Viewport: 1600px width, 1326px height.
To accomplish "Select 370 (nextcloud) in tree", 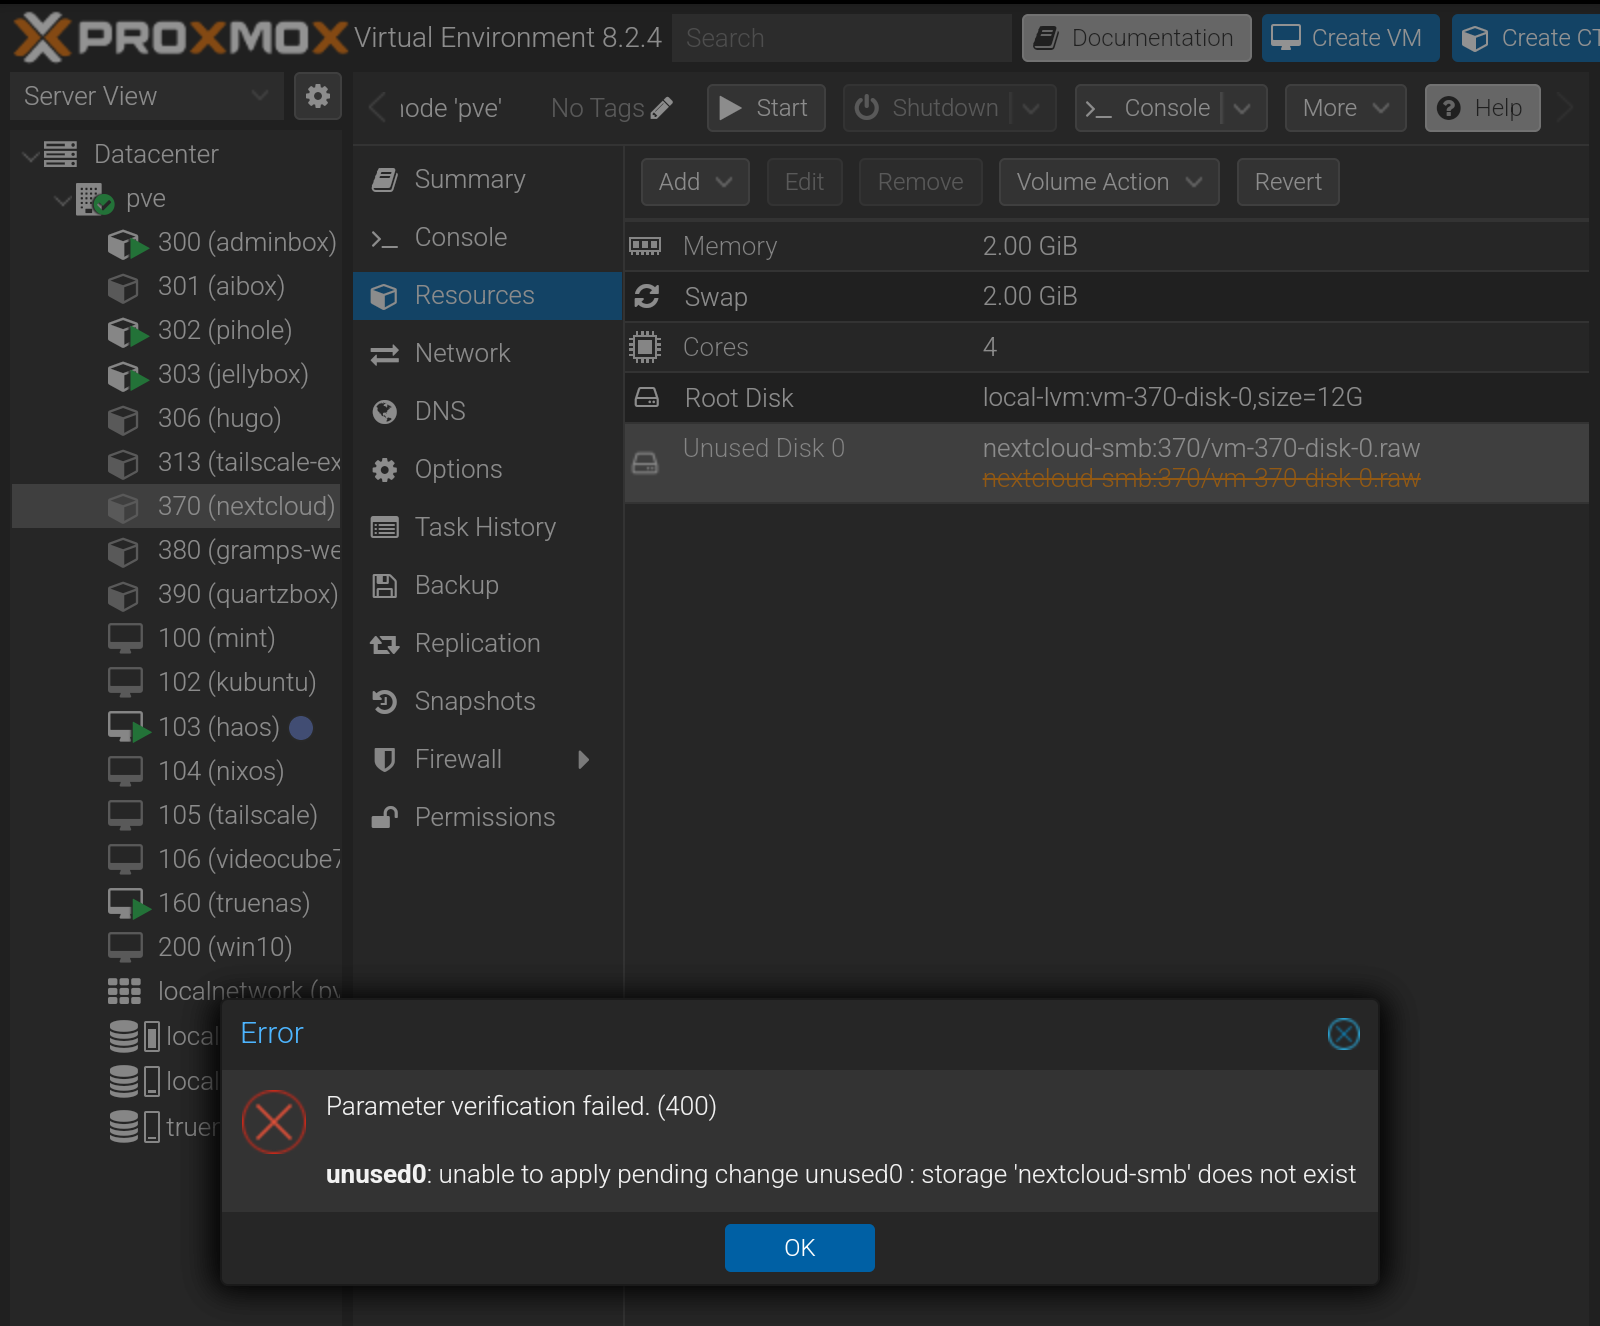I will (177, 507).
